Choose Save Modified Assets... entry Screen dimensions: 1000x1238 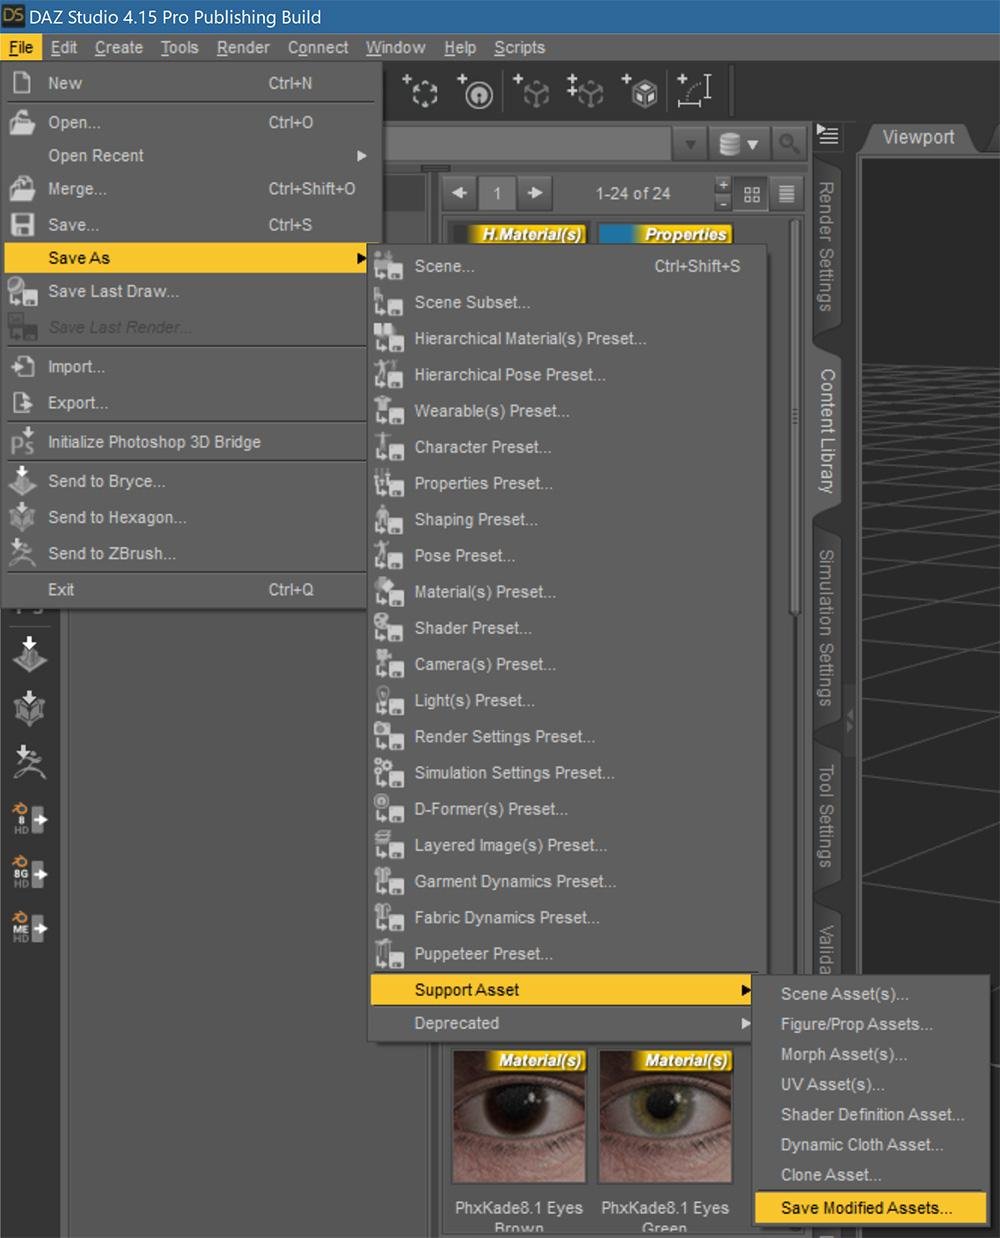(x=870, y=1208)
